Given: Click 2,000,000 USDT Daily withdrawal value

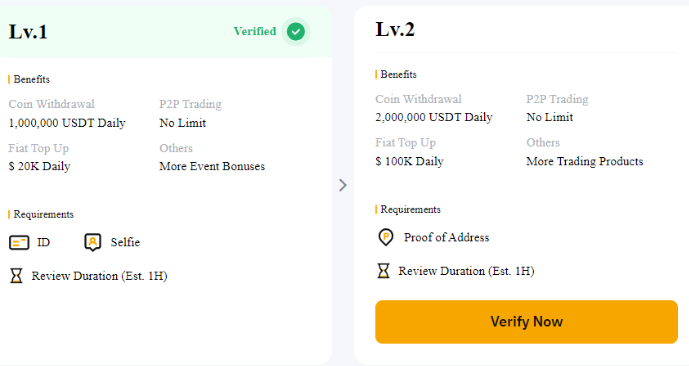Looking at the screenshot, I should (434, 117).
